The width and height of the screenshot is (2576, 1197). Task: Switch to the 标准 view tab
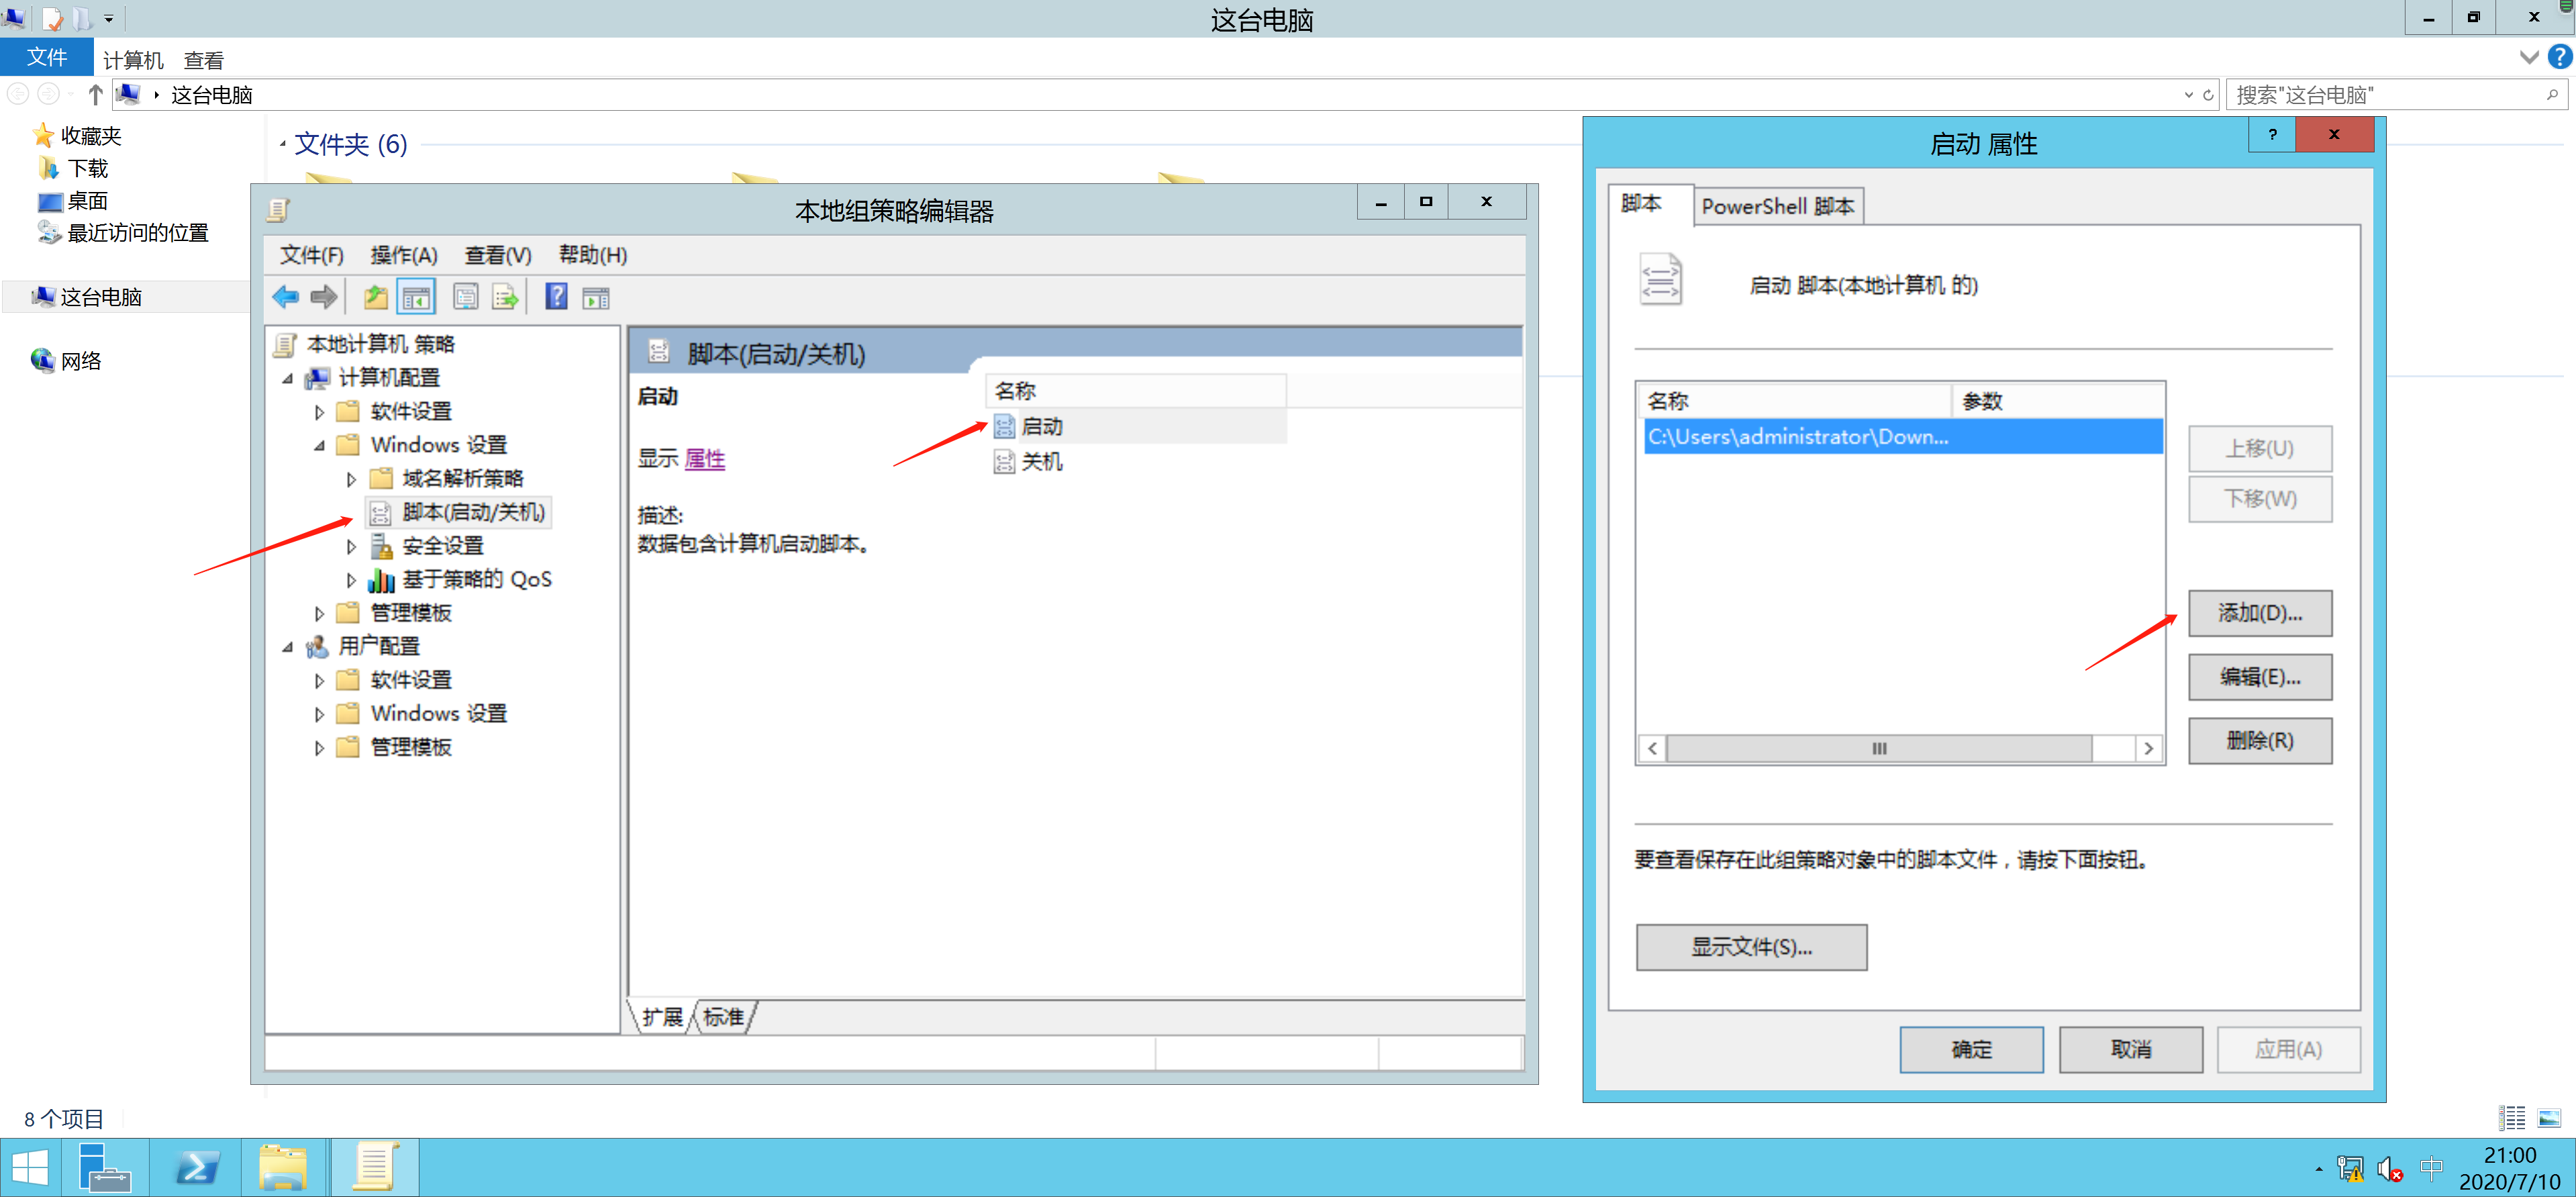(723, 1017)
